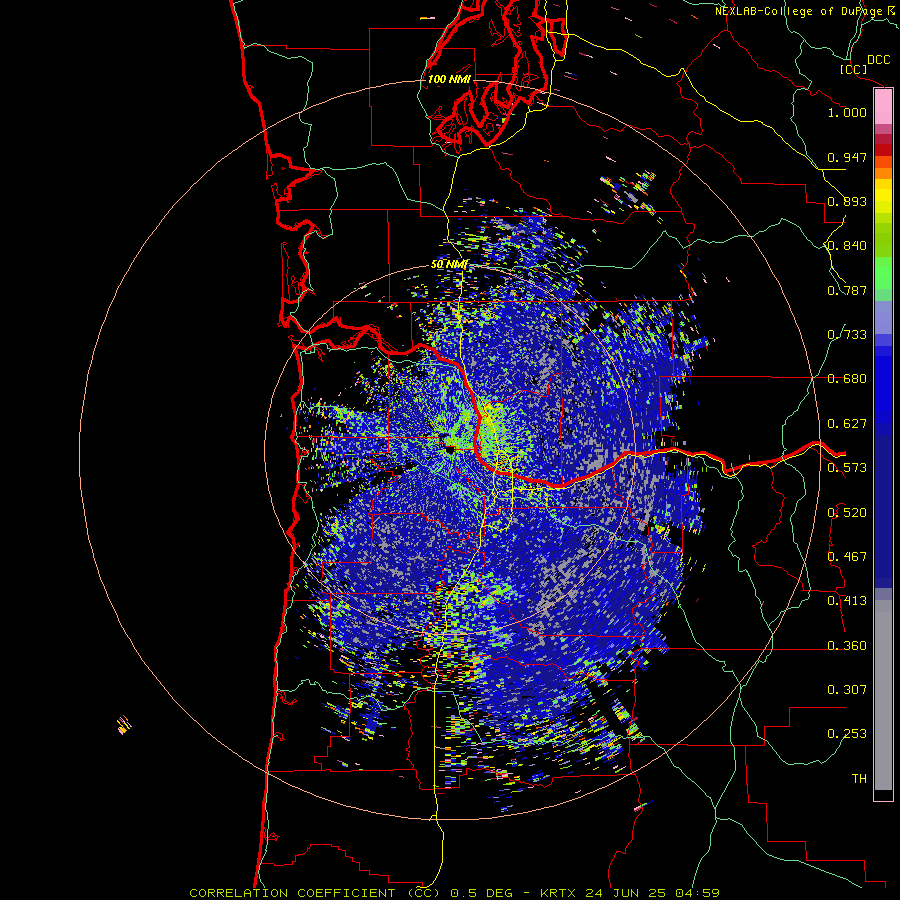This screenshot has height=900, width=900.
Task: Click the radar site center on the map
Action: [x=448, y=449]
